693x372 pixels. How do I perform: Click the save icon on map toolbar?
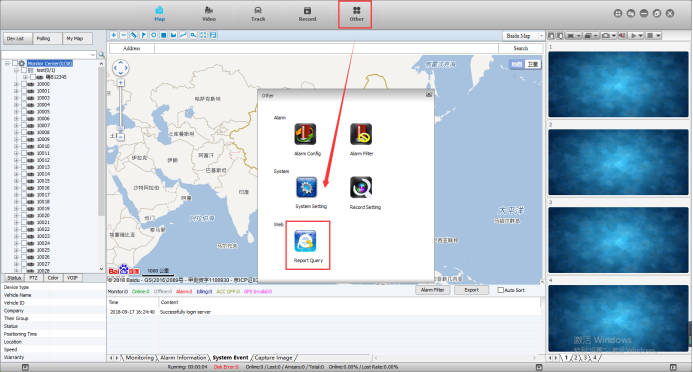click(213, 35)
